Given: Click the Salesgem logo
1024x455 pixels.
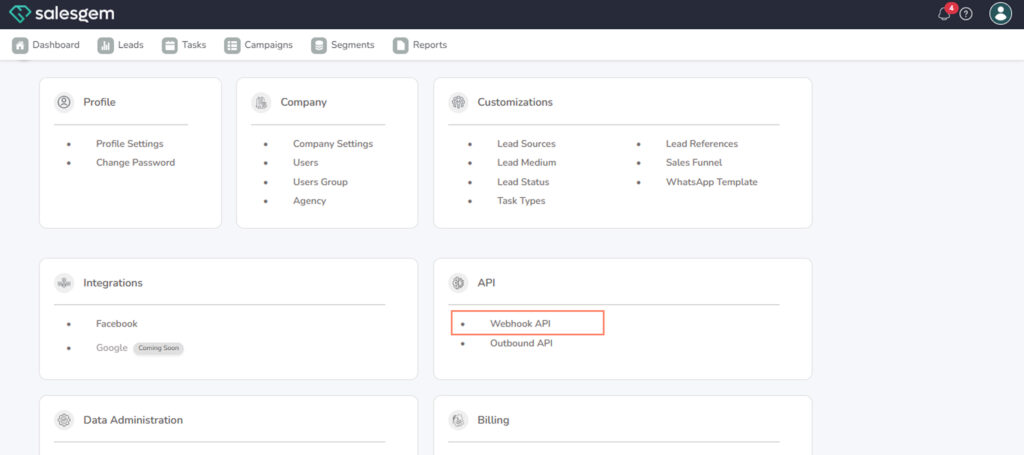Looking at the screenshot, I should tap(61, 14).
